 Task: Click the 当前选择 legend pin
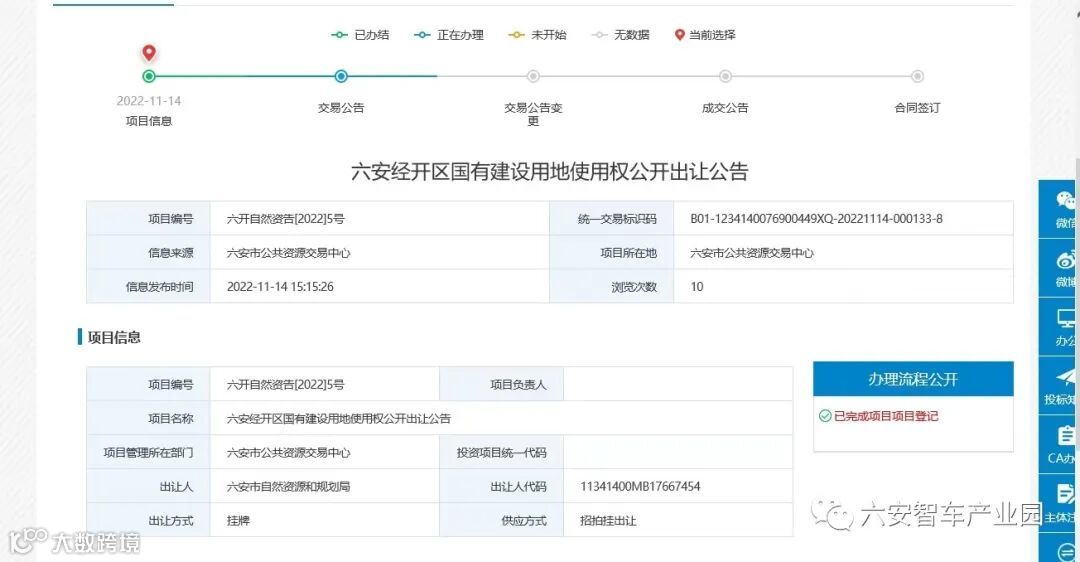(x=680, y=35)
